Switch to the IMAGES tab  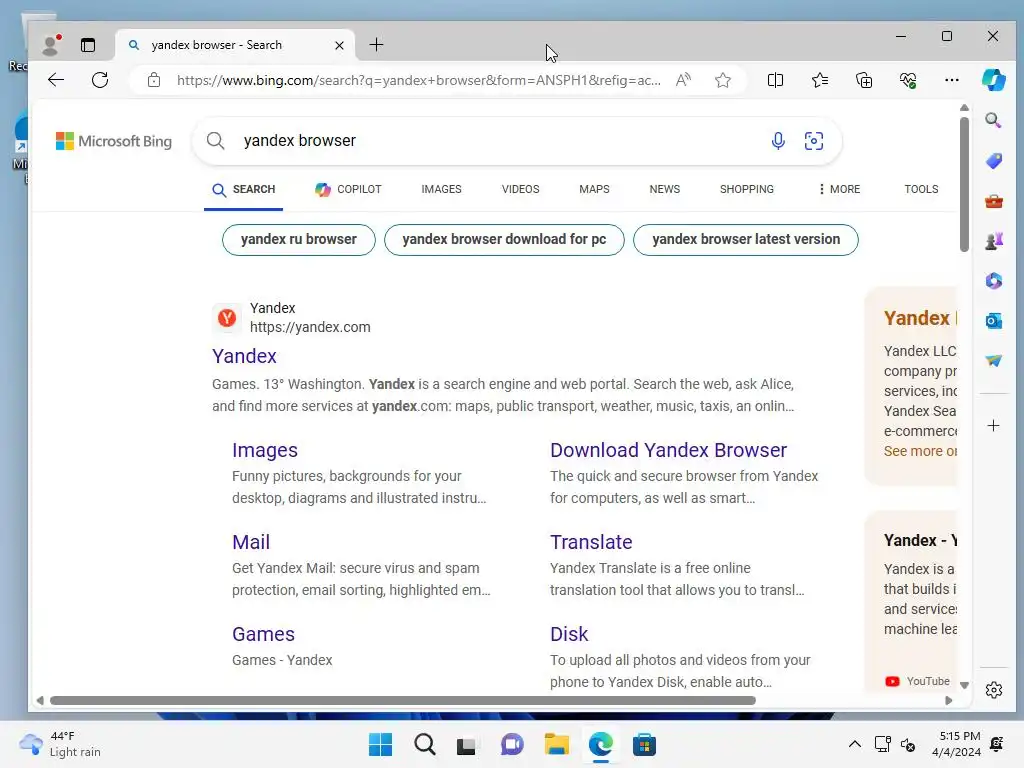pyautogui.click(x=441, y=189)
